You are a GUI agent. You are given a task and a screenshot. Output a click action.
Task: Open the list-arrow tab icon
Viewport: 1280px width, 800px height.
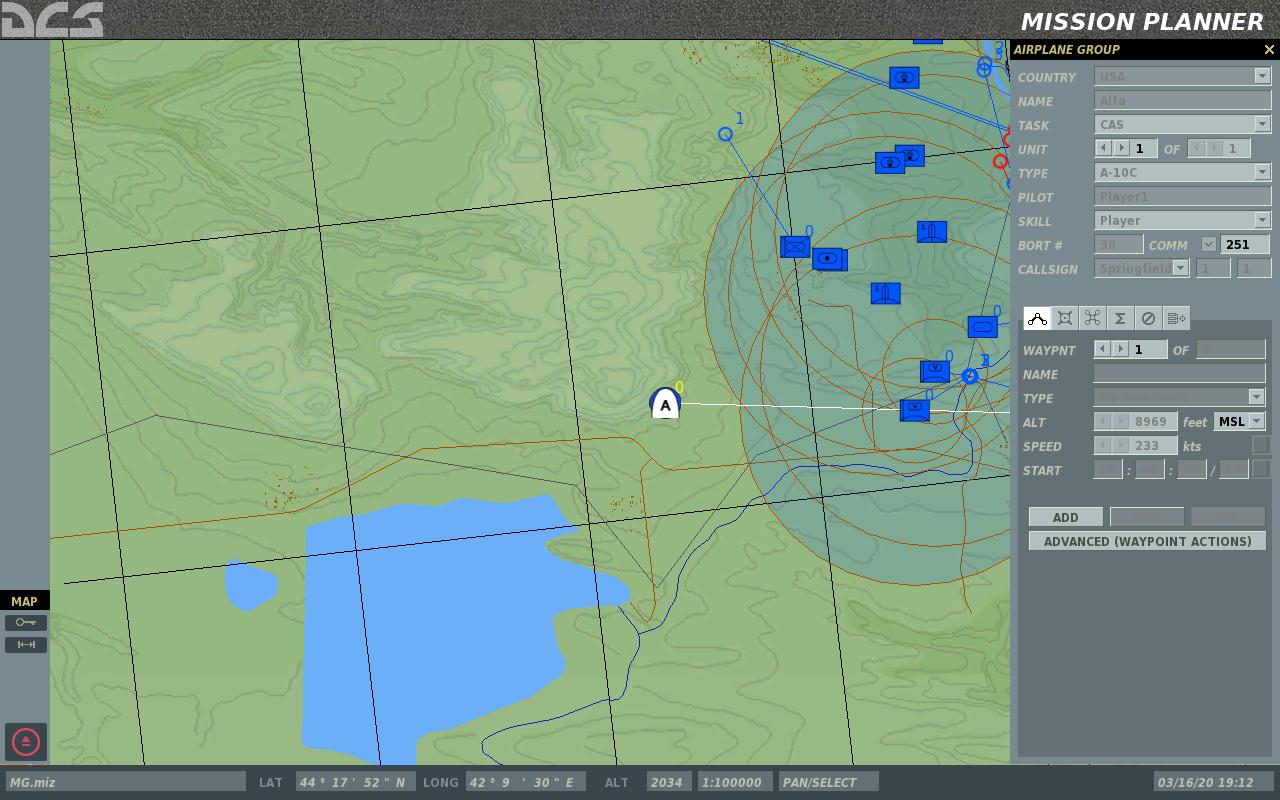pos(1176,318)
